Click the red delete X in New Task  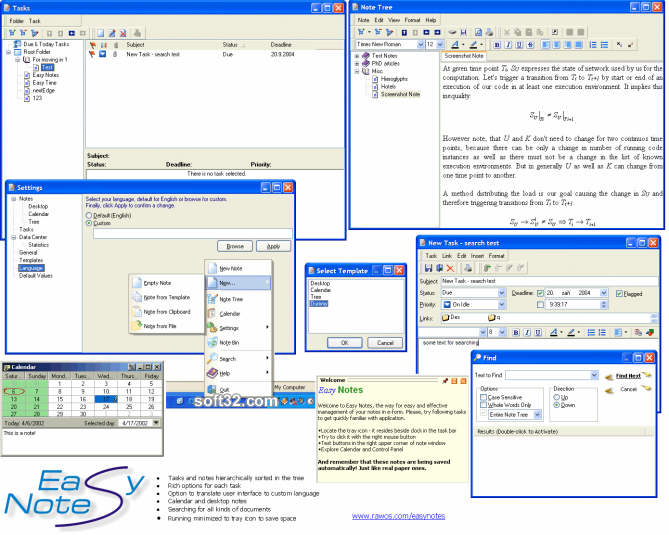(450, 268)
